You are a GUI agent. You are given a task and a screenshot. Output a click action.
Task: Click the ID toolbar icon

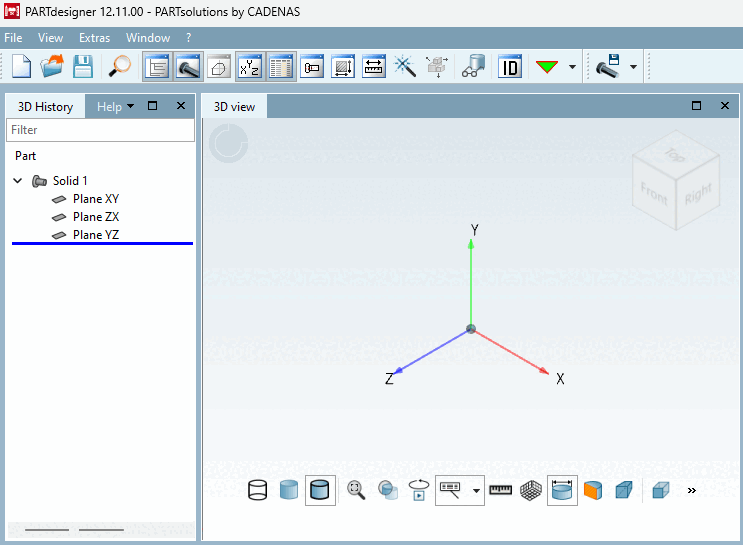510,67
